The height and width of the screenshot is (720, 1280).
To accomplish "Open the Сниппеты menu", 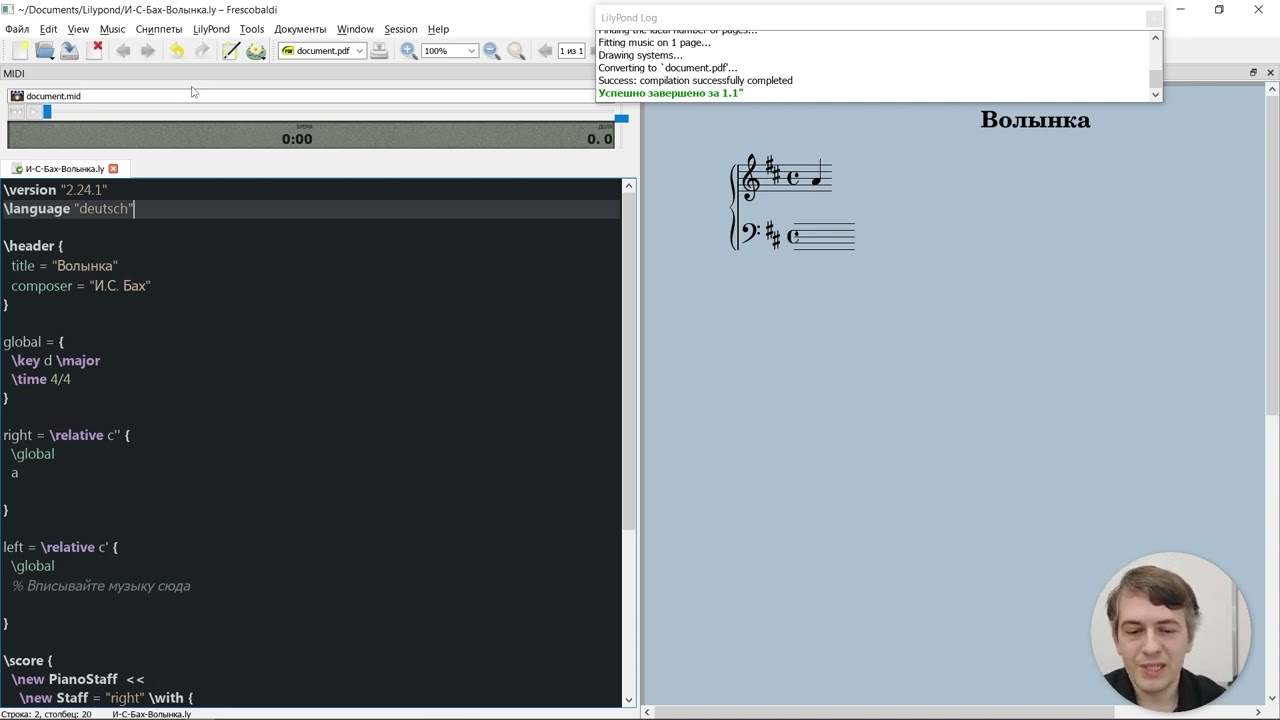I will tap(159, 29).
